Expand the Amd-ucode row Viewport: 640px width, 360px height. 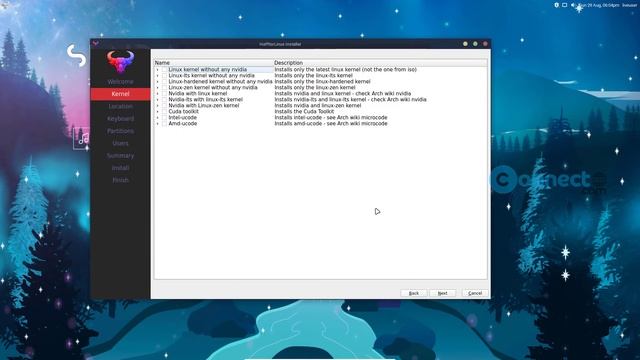(x=158, y=123)
